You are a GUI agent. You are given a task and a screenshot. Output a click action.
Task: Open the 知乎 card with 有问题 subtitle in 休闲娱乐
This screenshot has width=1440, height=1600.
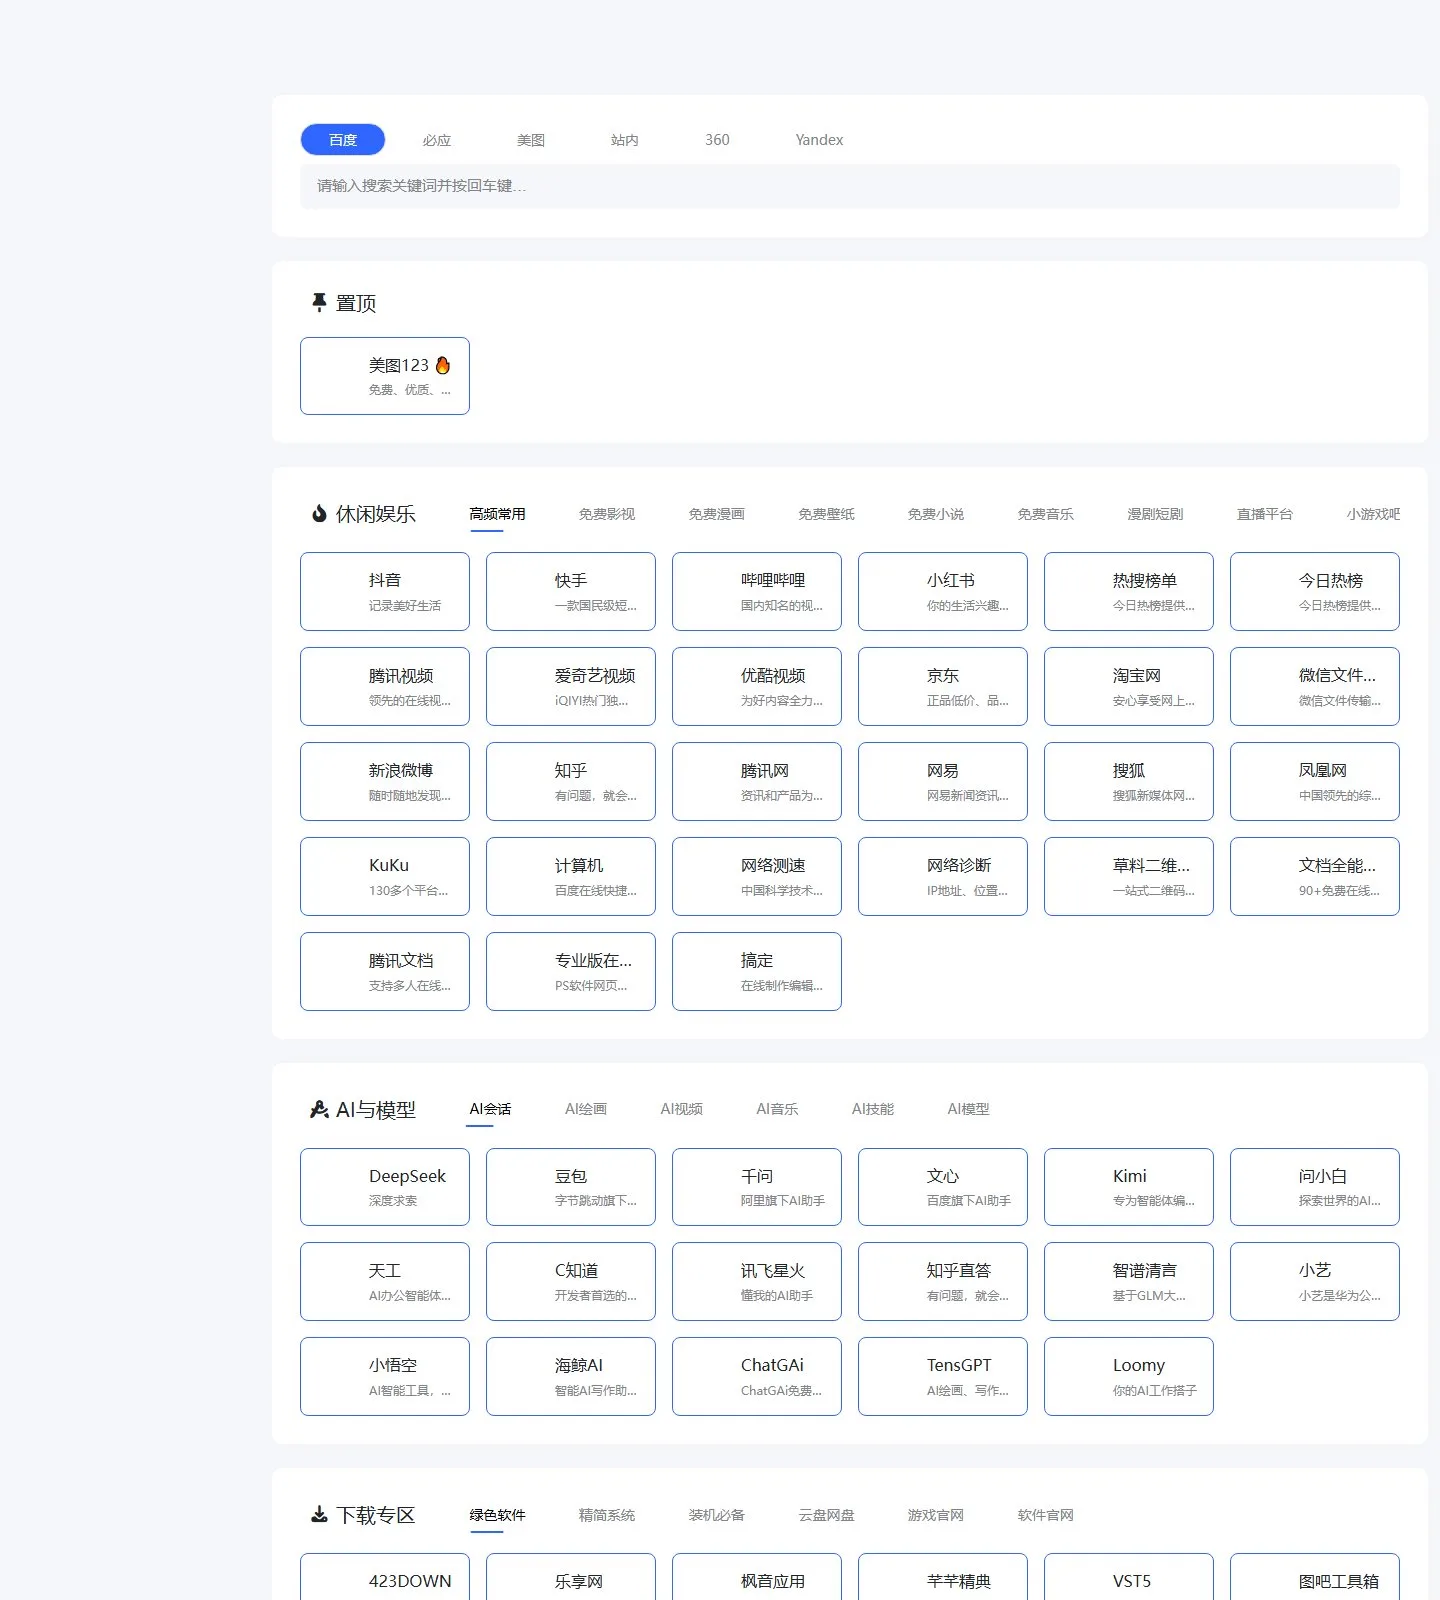571,781
